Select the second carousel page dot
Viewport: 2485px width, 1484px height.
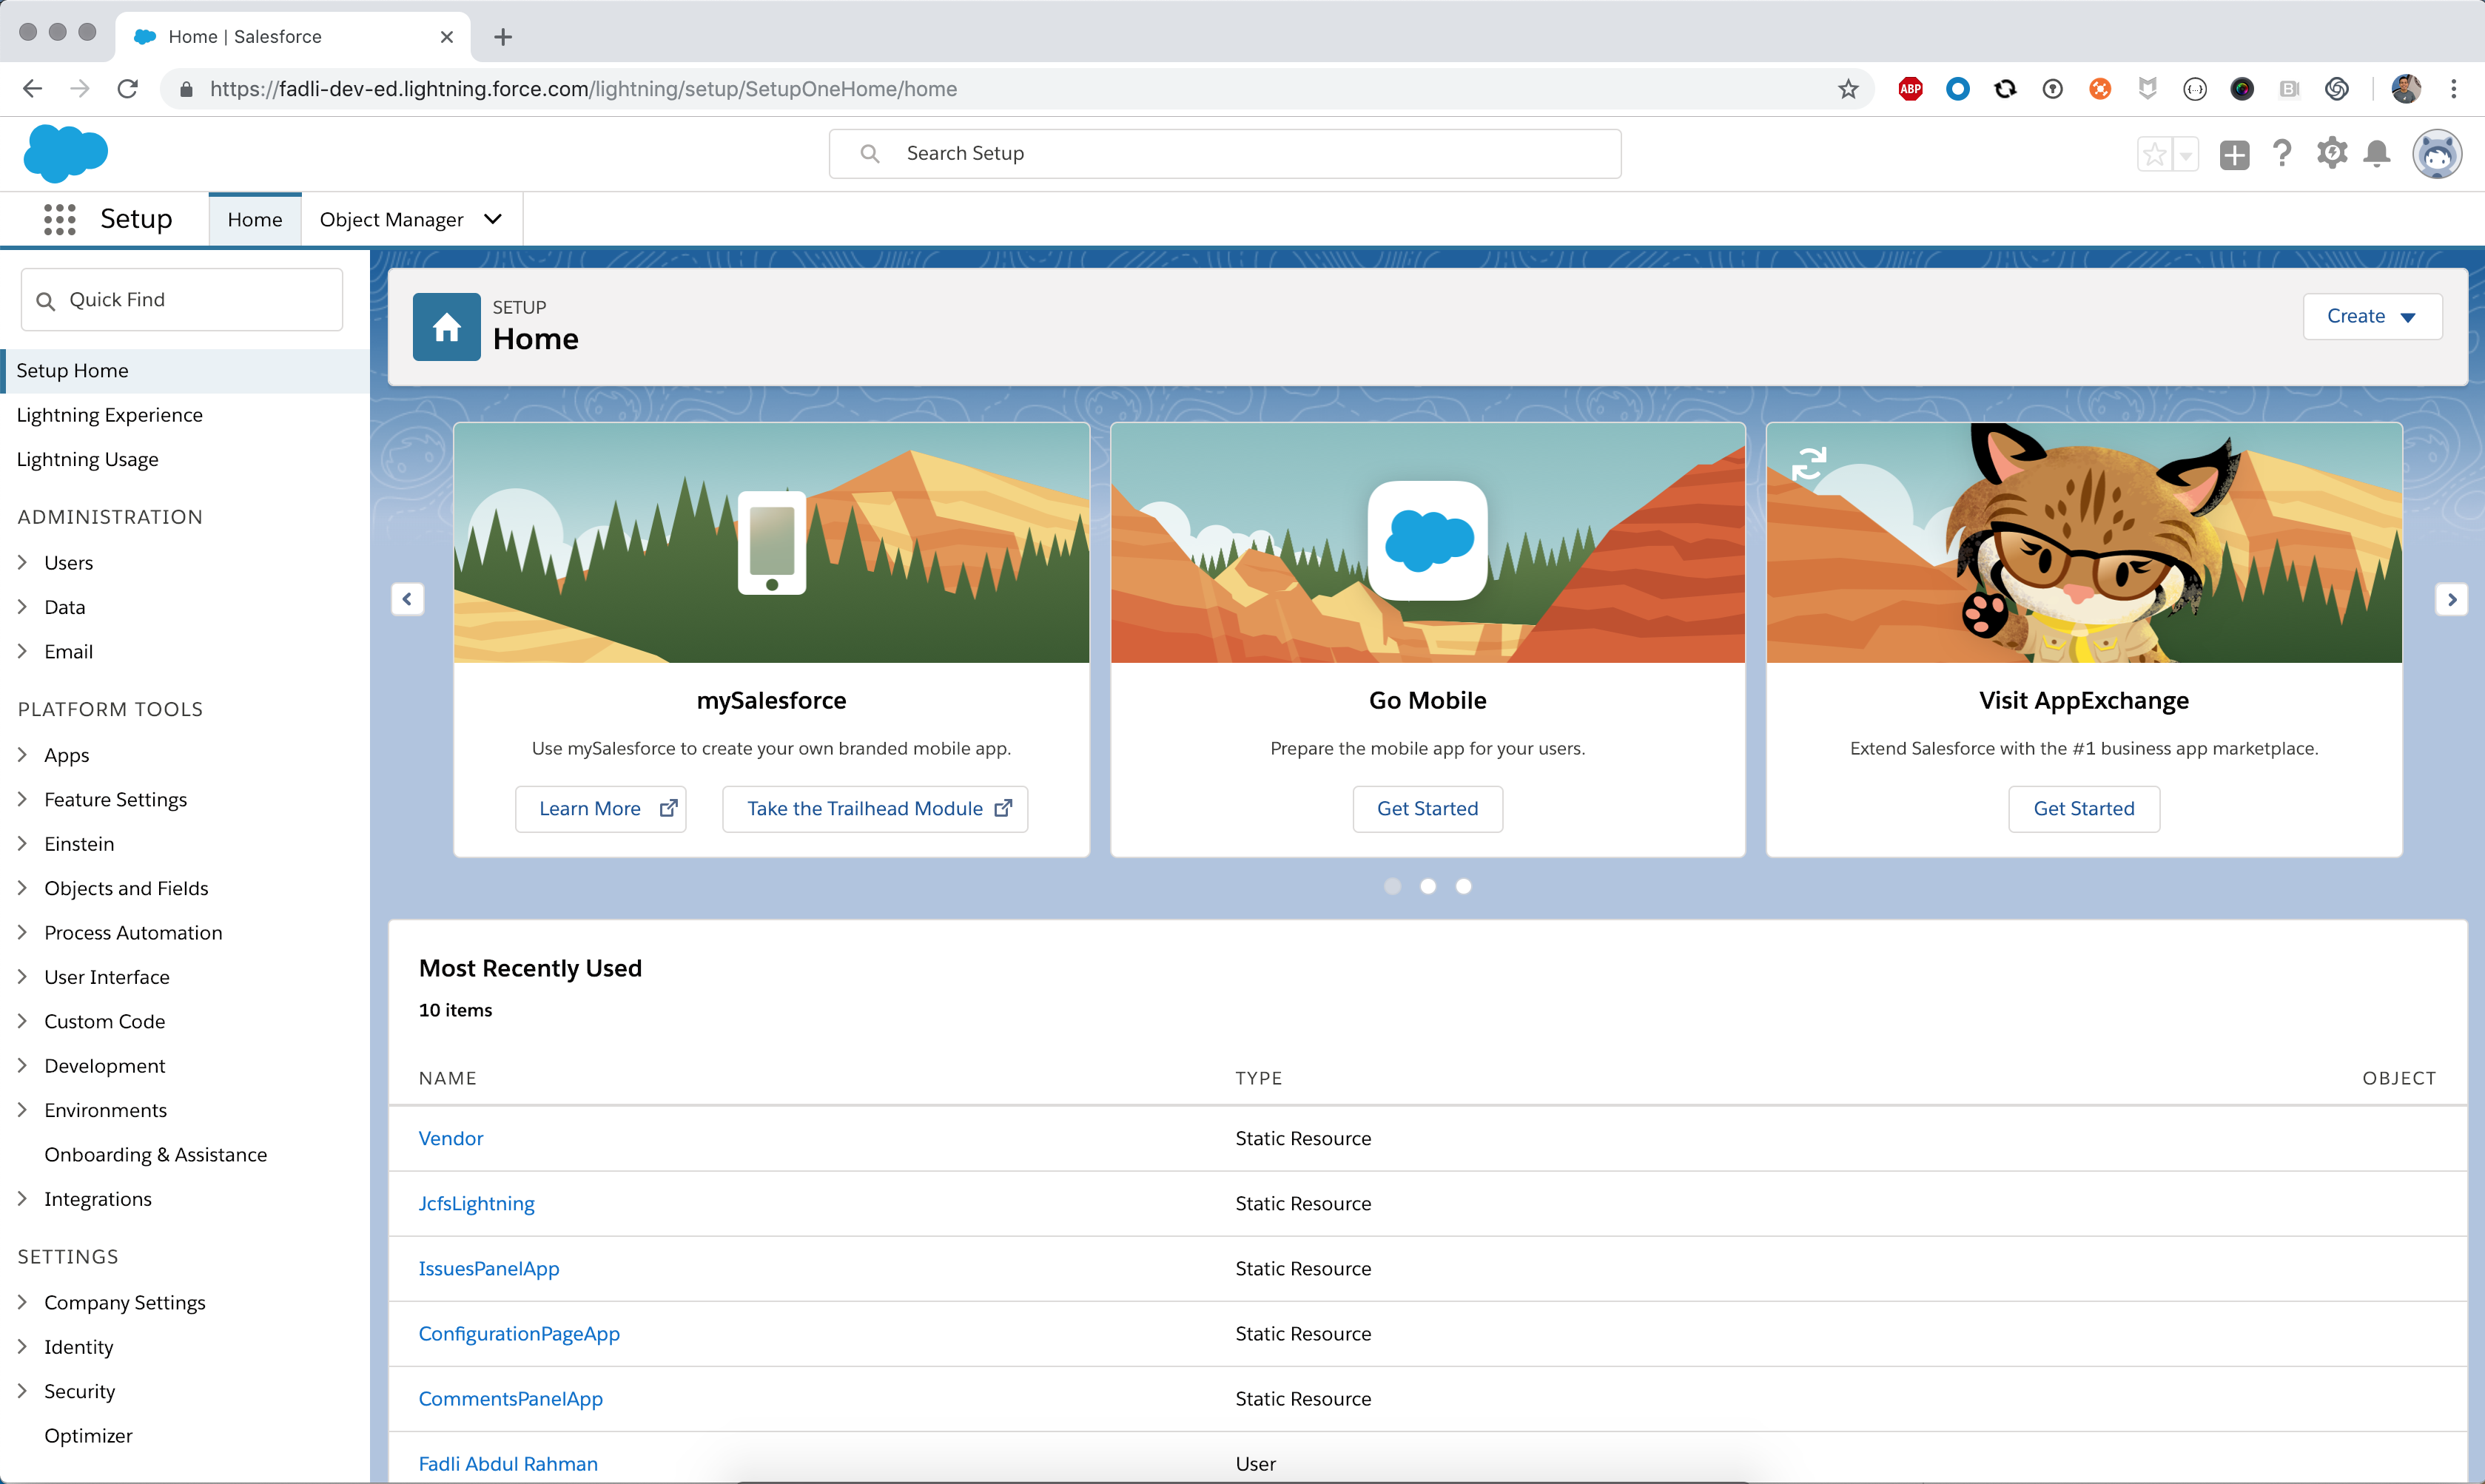pyautogui.click(x=1428, y=886)
